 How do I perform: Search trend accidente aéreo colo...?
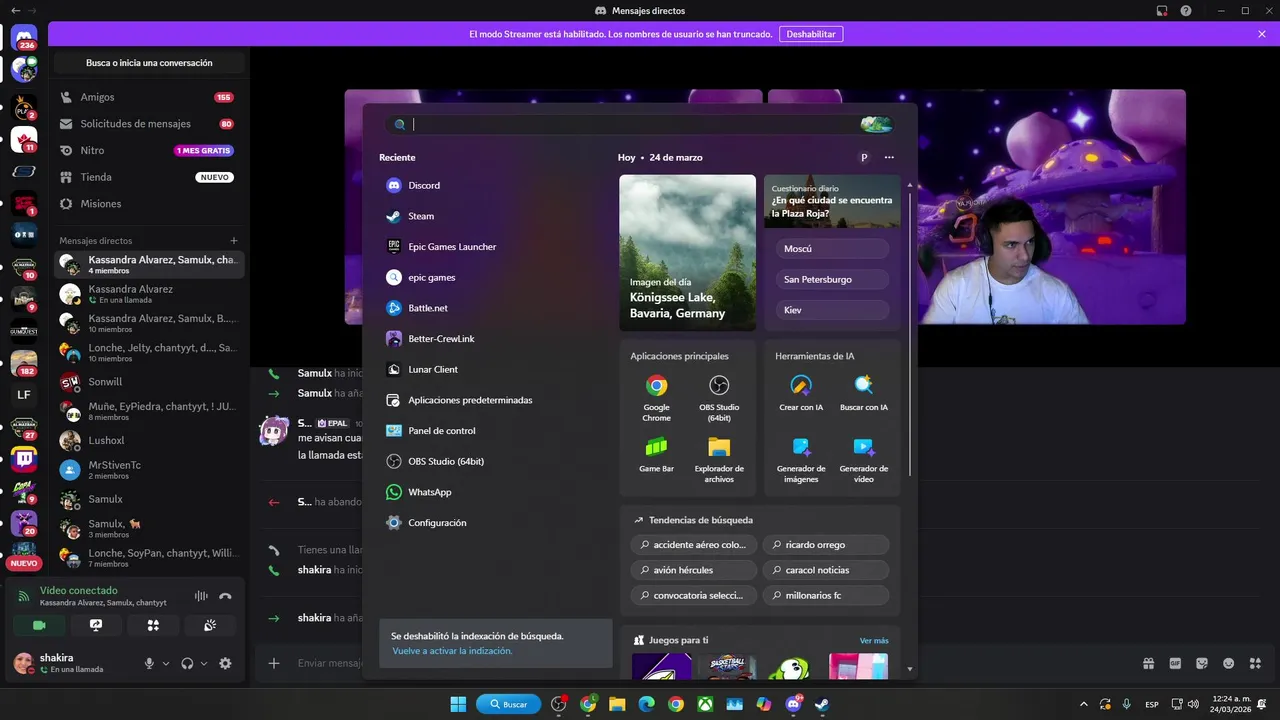pyautogui.click(x=694, y=545)
